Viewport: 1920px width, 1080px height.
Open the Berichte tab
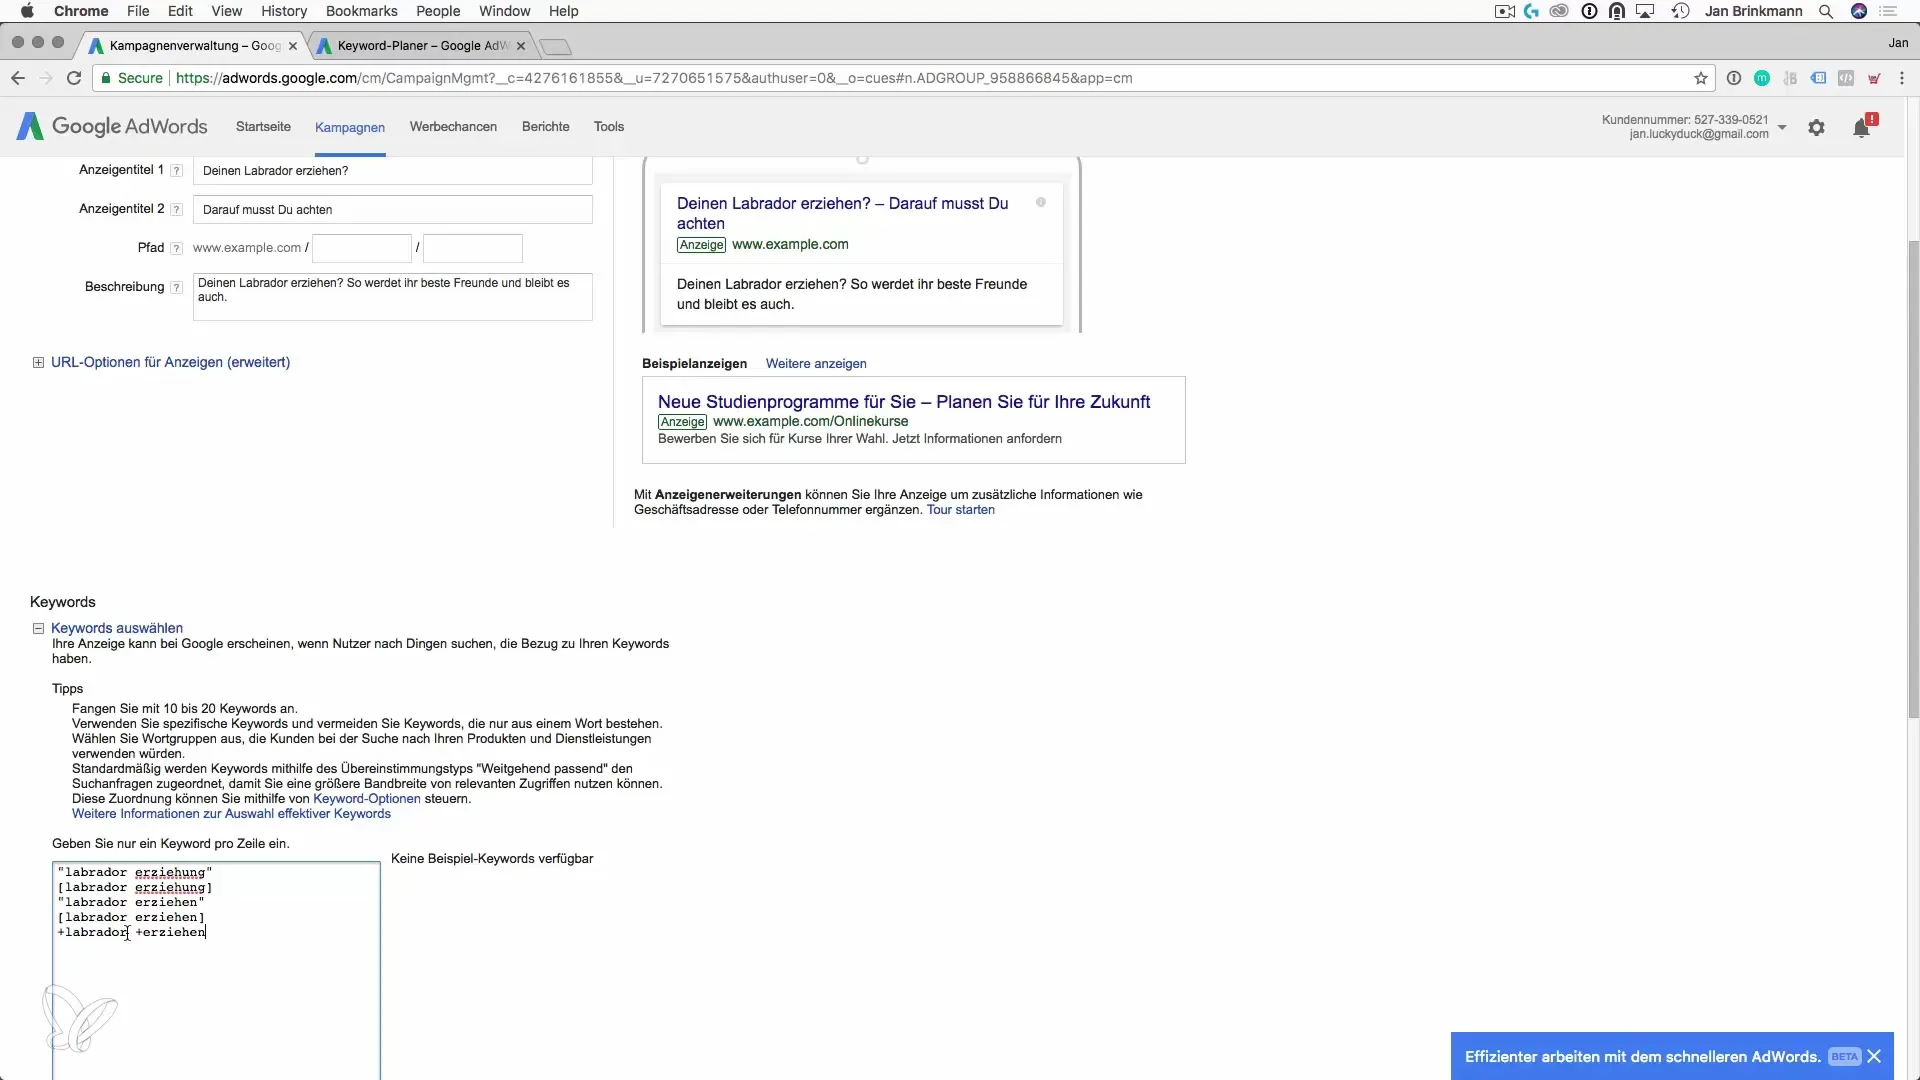546,127
